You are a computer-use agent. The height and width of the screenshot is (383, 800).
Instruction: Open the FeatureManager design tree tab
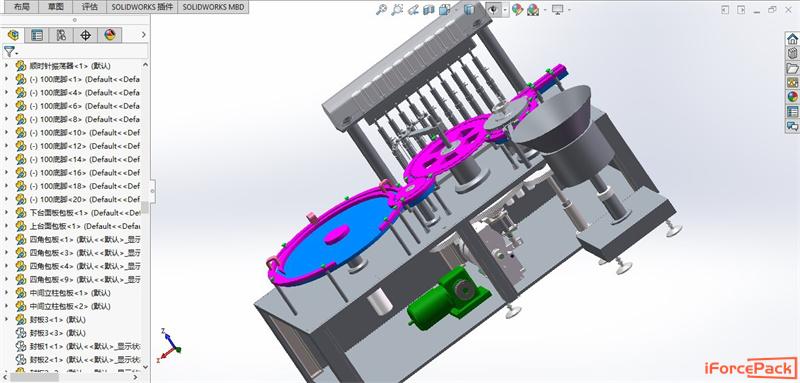[13, 35]
